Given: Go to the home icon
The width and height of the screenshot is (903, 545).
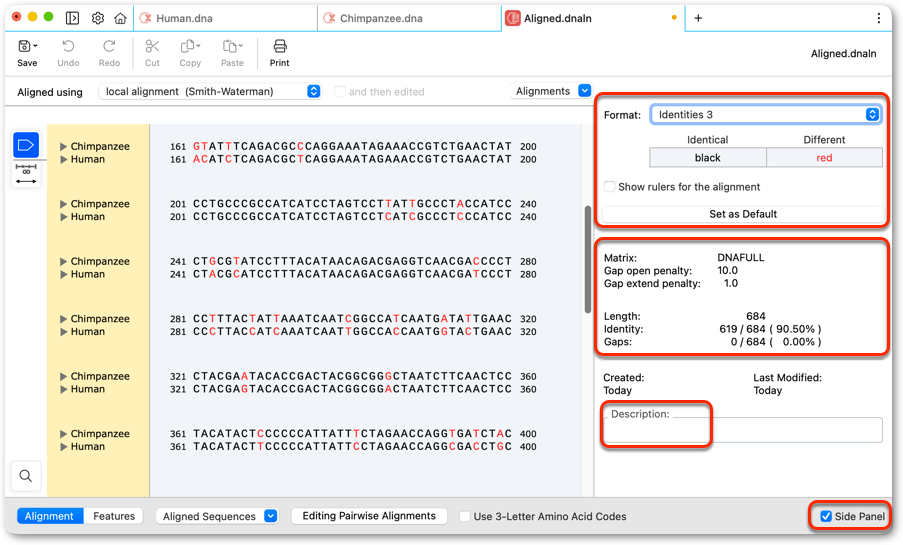Looking at the screenshot, I should click(x=120, y=18).
